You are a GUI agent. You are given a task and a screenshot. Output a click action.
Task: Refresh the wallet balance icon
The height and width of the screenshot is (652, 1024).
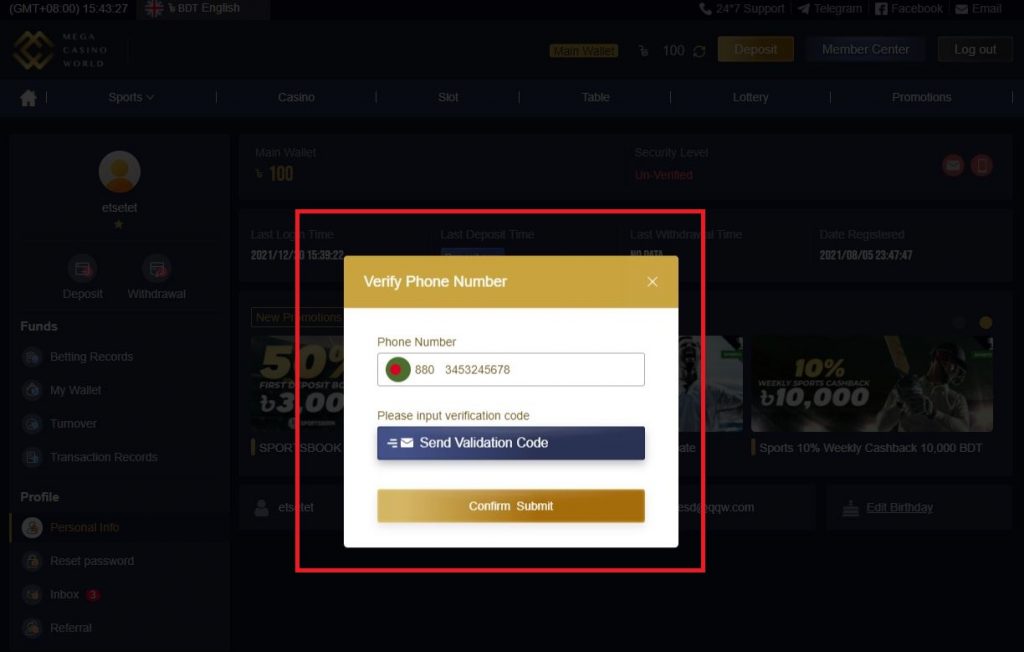[x=699, y=51]
